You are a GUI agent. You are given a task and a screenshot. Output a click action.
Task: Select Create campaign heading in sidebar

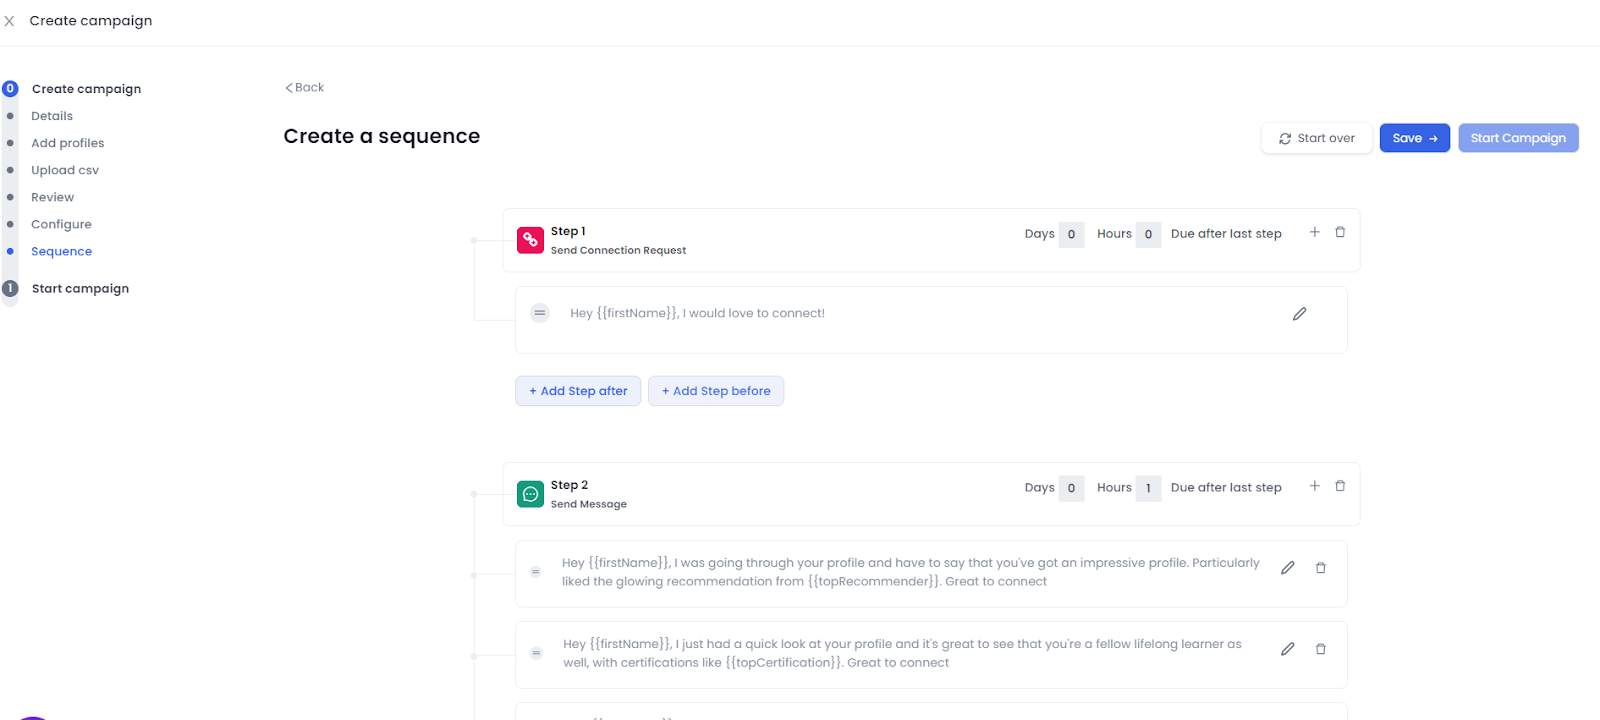tap(86, 89)
